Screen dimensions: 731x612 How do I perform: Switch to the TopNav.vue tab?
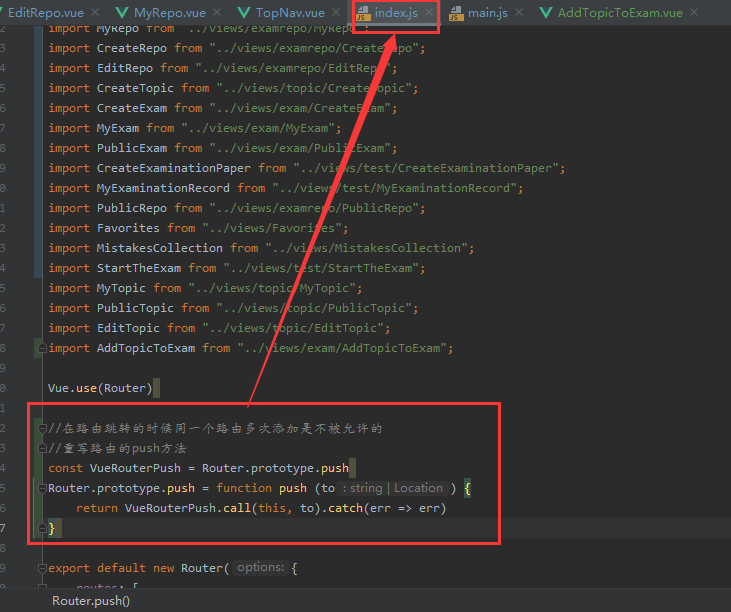(x=290, y=13)
